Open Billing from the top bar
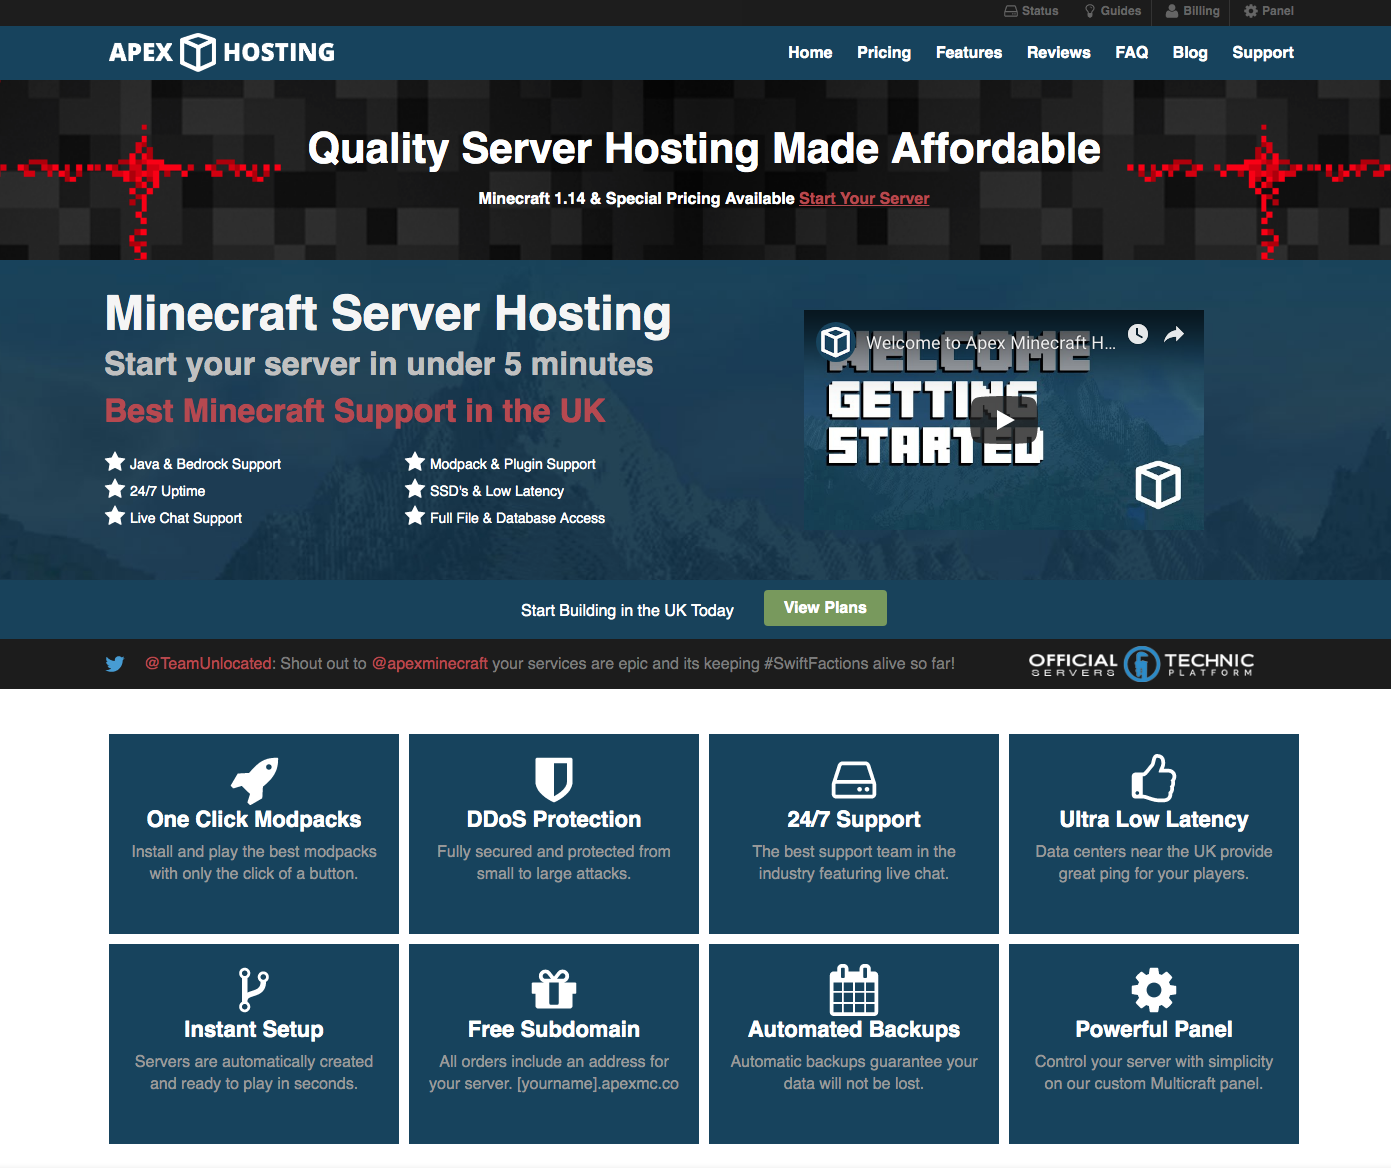 click(x=1192, y=12)
